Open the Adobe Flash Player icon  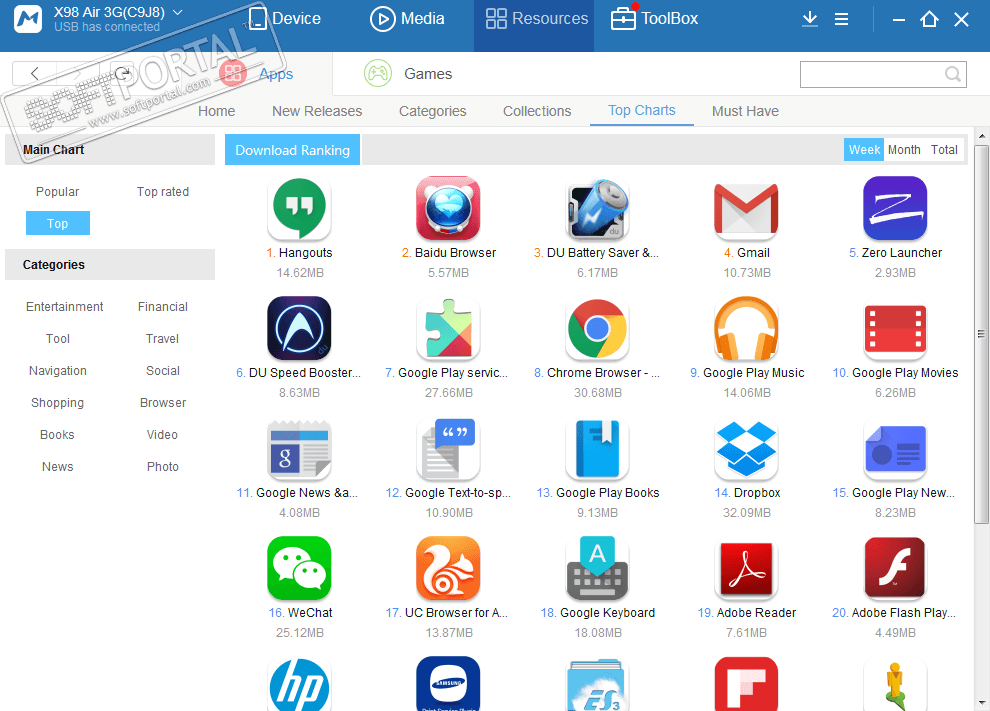895,568
